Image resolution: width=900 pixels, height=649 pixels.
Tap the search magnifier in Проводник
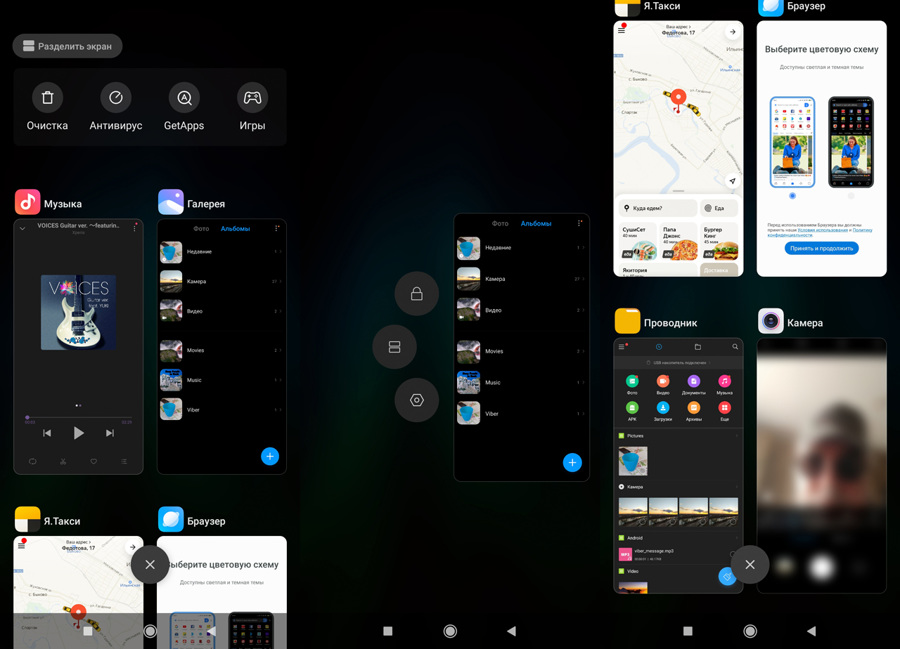735,347
